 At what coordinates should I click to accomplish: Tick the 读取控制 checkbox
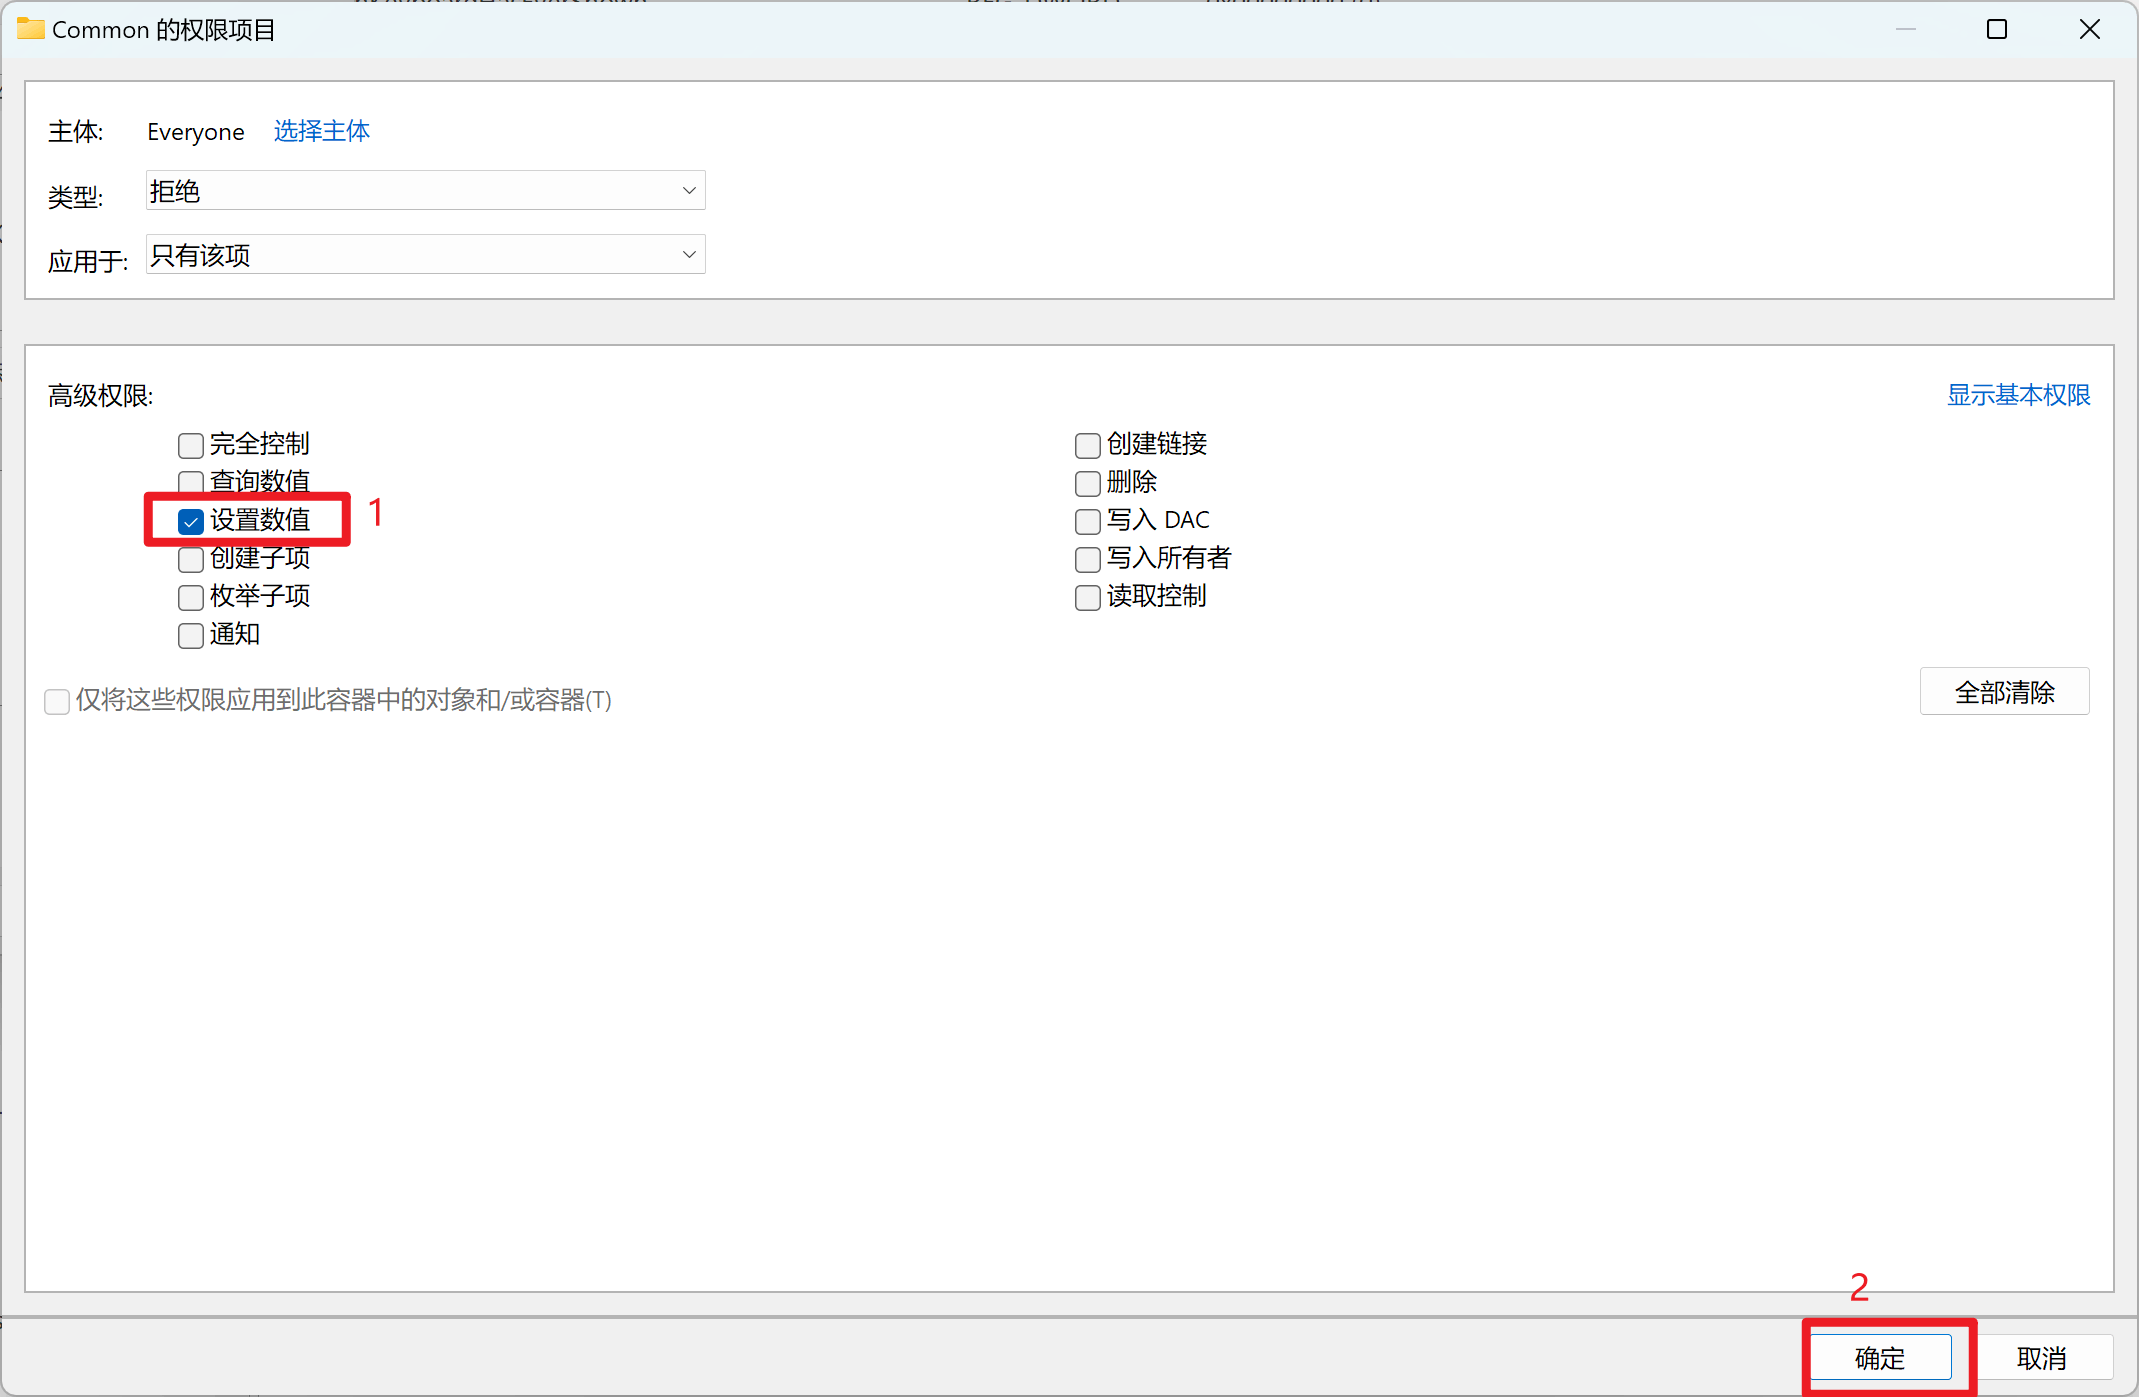(x=1087, y=597)
